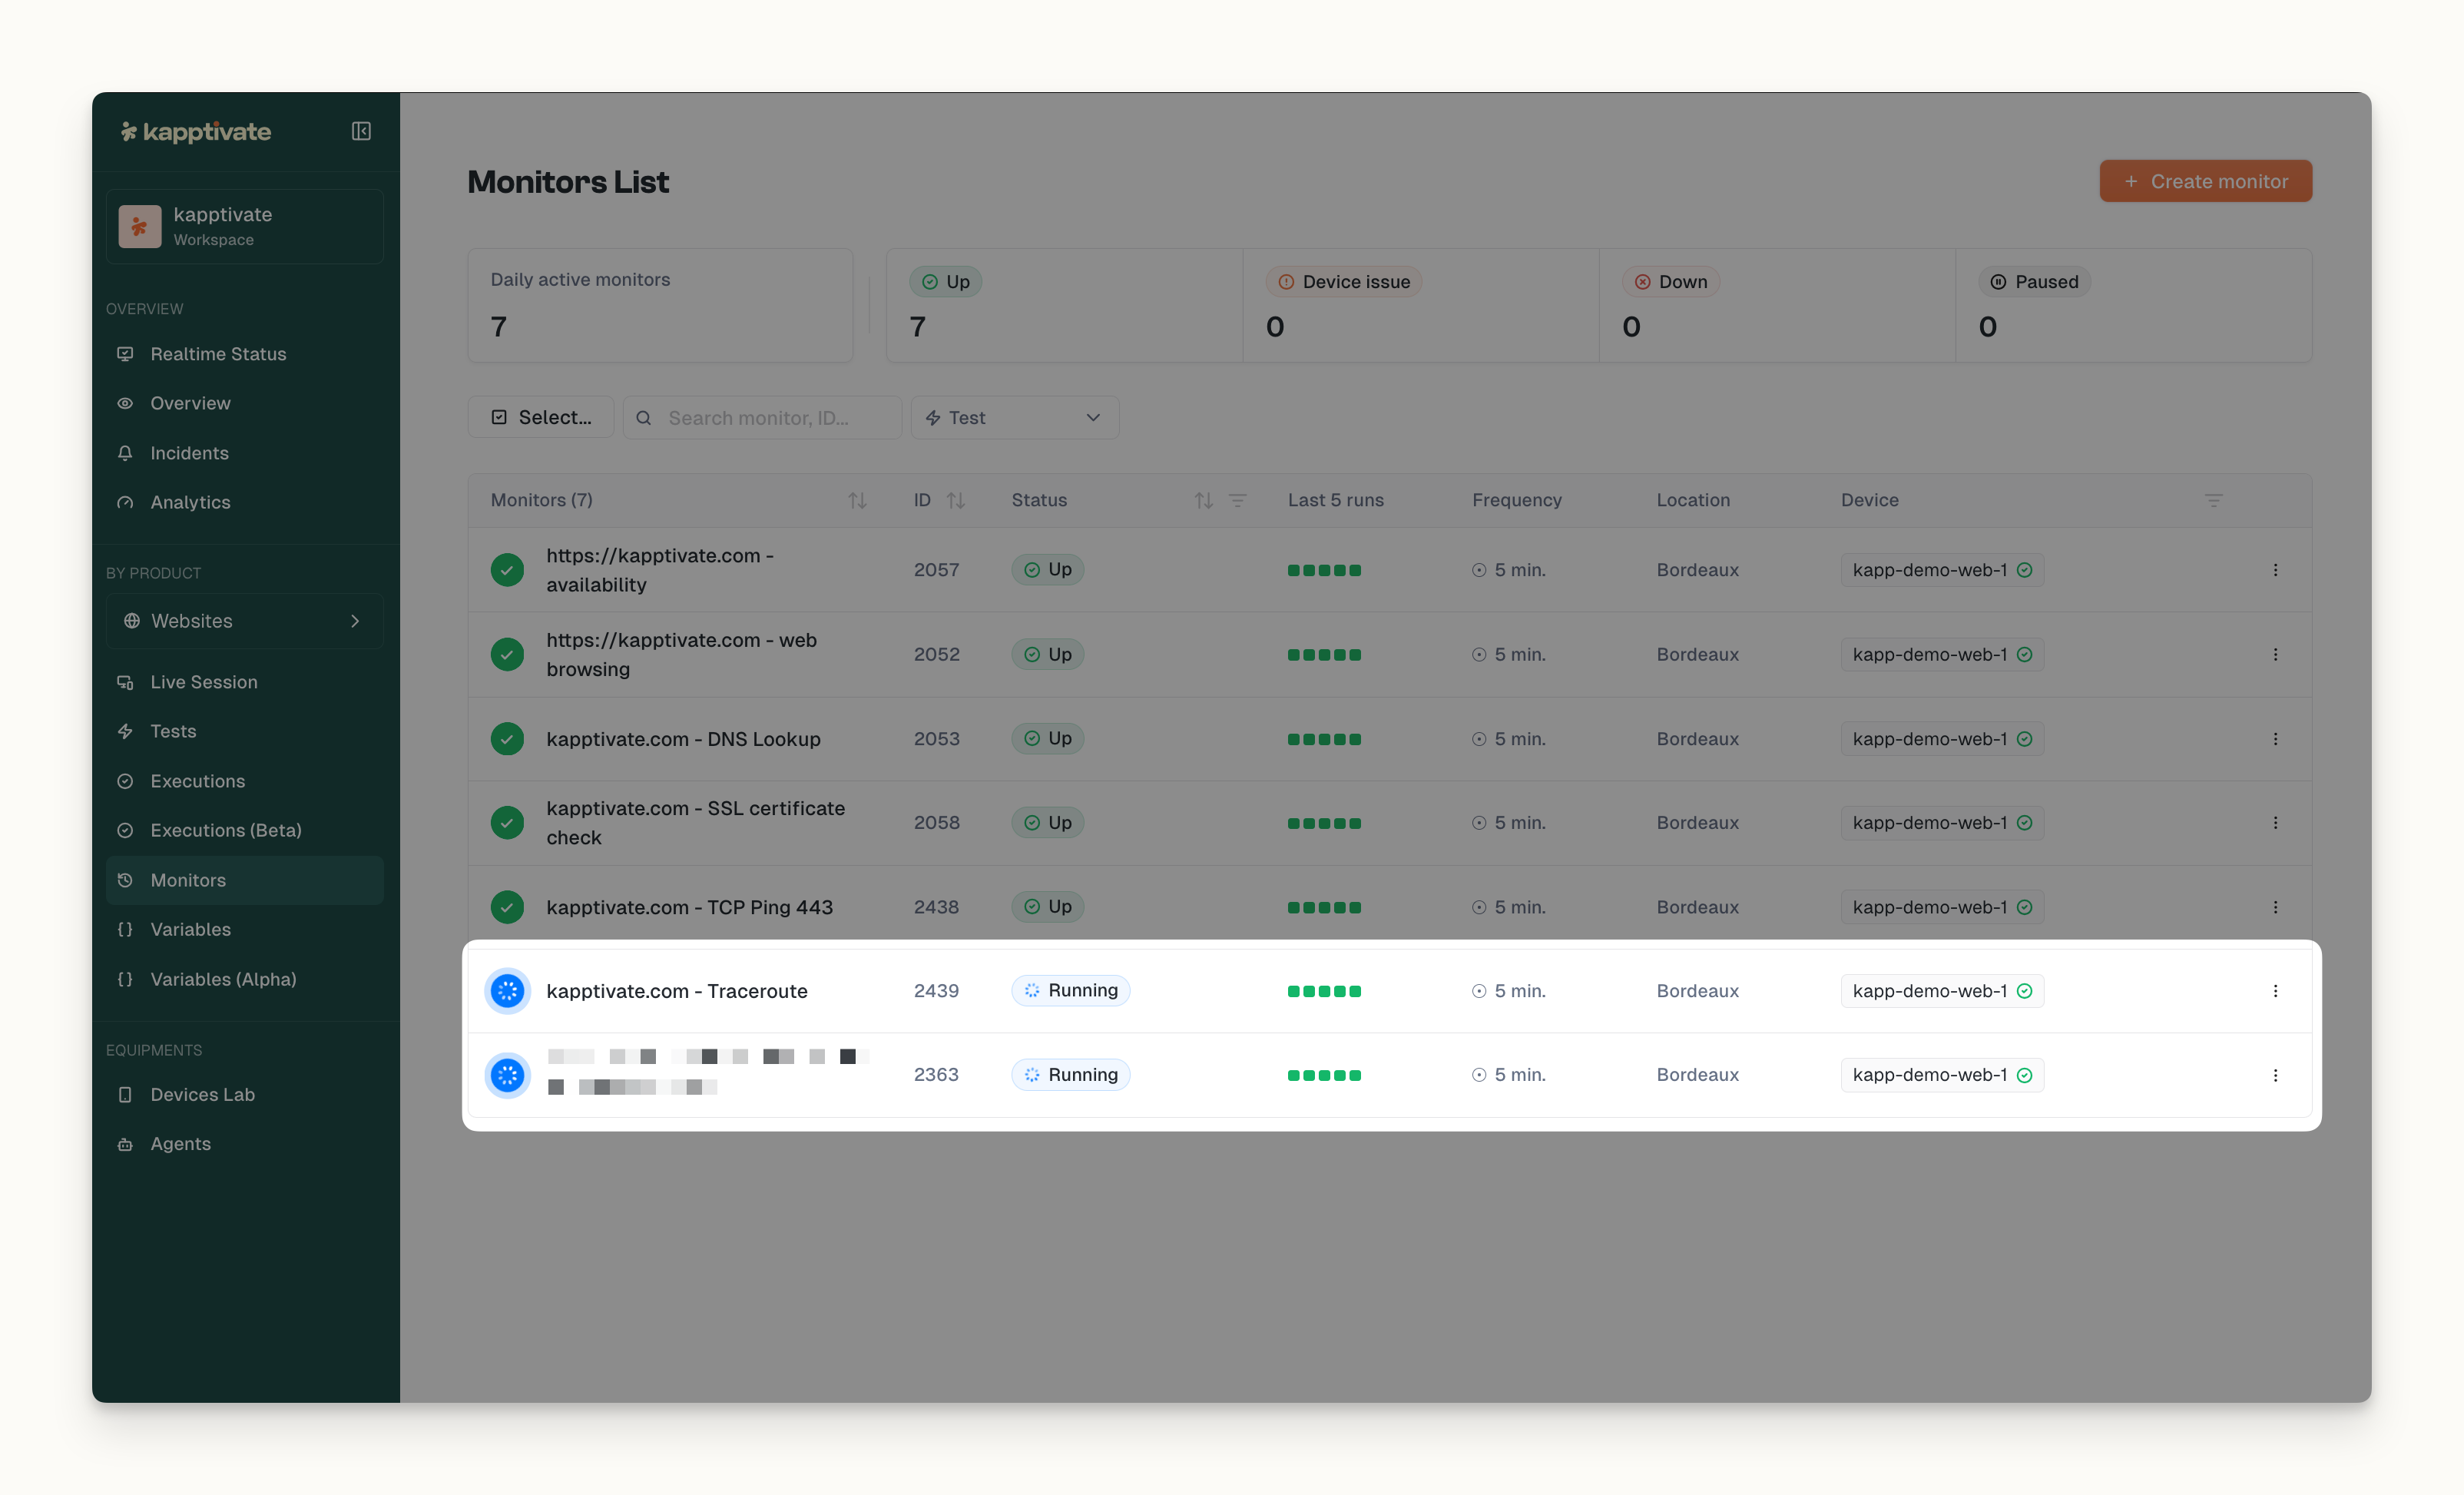Image resolution: width=2464 pixels, height=1495 pixels.
Task: Open the Device column filter icon
Action: click(x=2213, y=500)
